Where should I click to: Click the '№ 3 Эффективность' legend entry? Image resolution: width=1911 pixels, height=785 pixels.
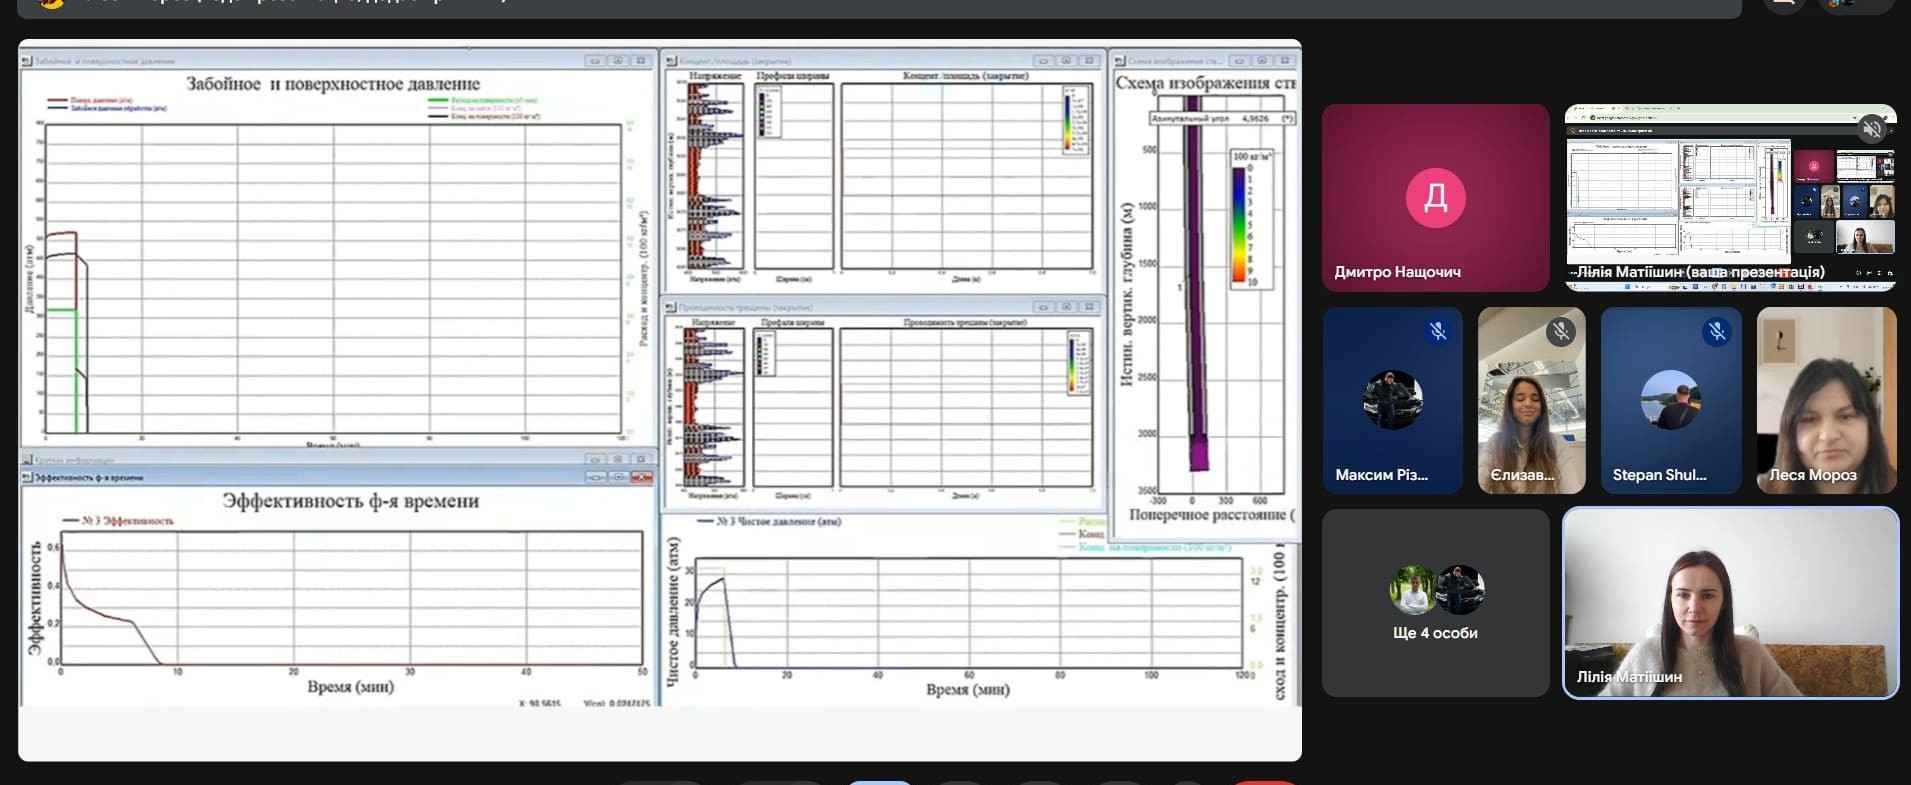coord(118,521)
